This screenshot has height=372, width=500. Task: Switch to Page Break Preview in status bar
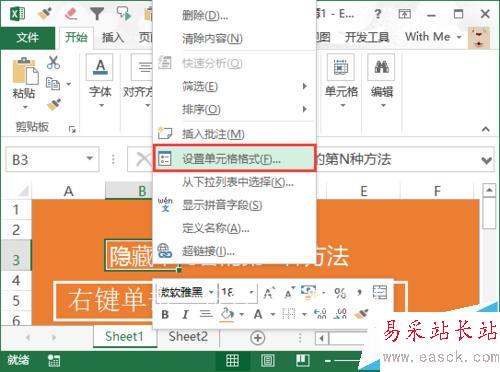[303, 360]
